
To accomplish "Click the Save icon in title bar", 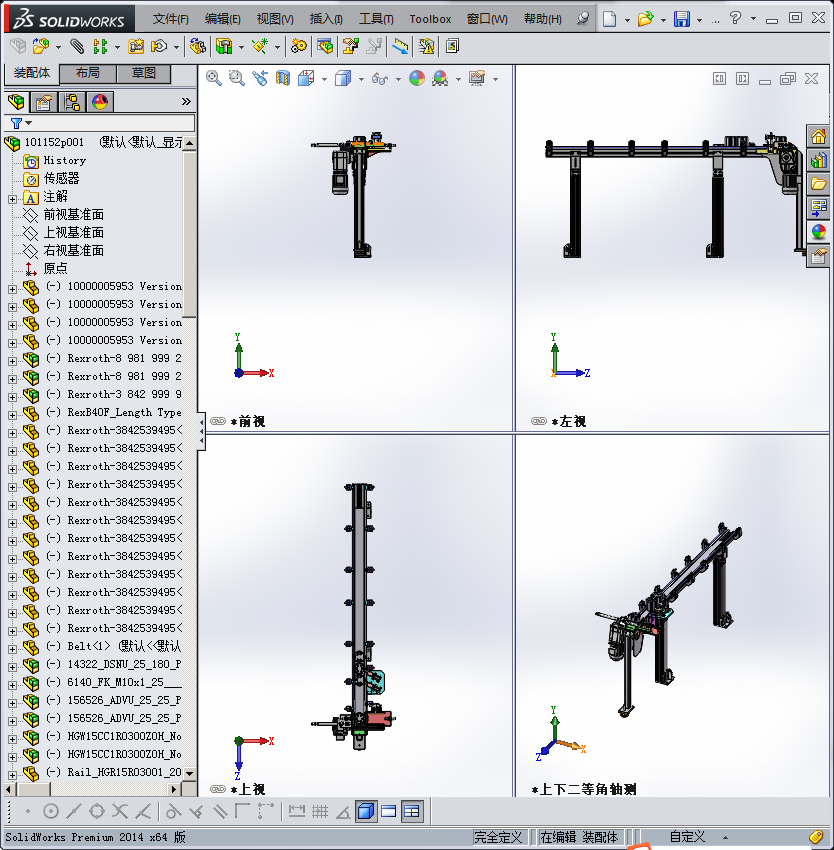I will click(x=682, y=19).
